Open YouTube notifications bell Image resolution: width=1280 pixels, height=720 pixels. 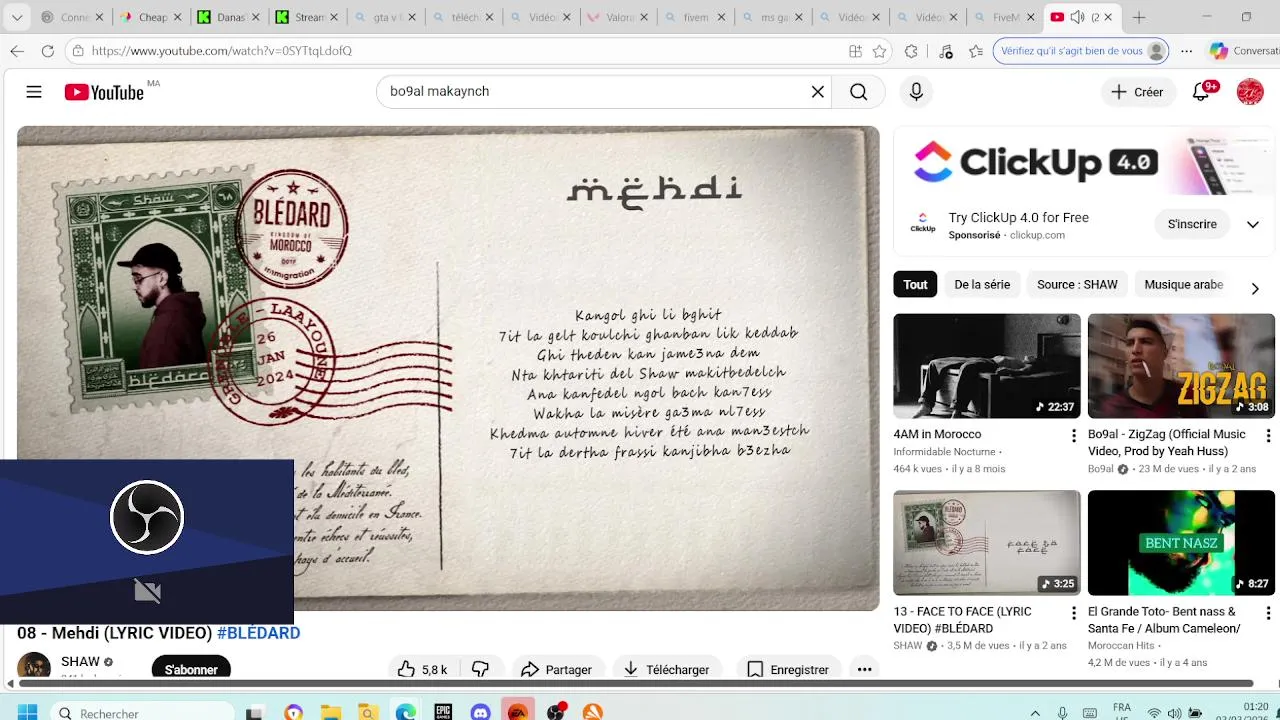[1201, 92]
